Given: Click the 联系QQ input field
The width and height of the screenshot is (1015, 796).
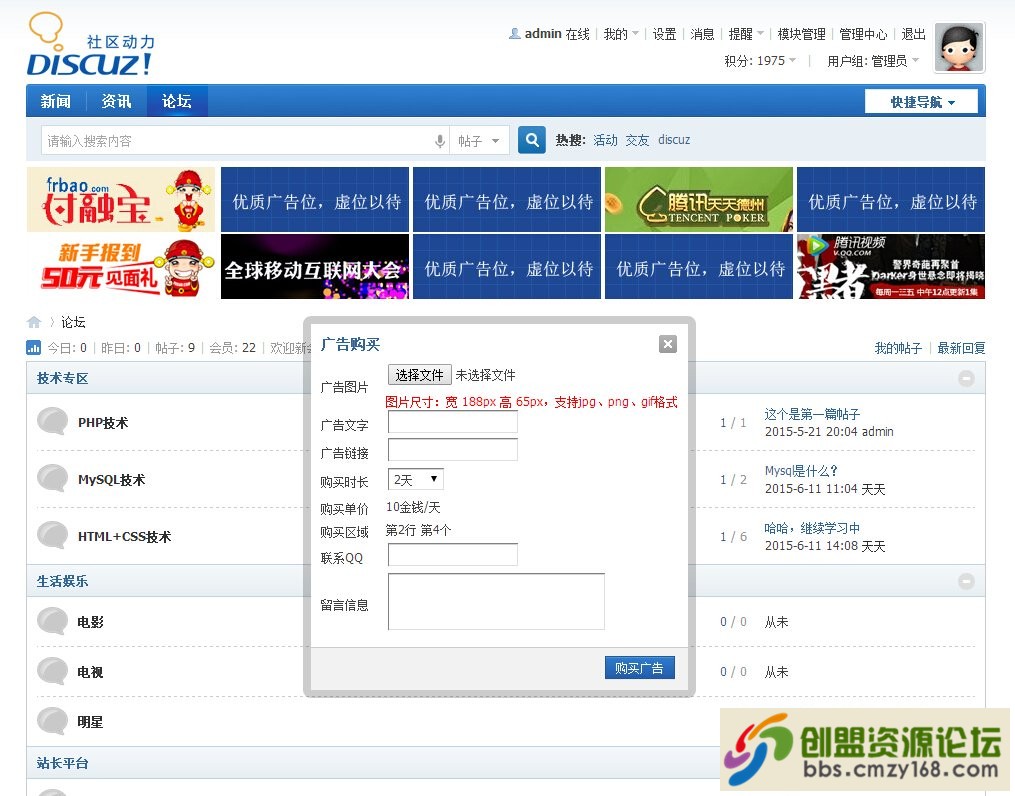Looking at the screenshot, I should tap(452, 555).
